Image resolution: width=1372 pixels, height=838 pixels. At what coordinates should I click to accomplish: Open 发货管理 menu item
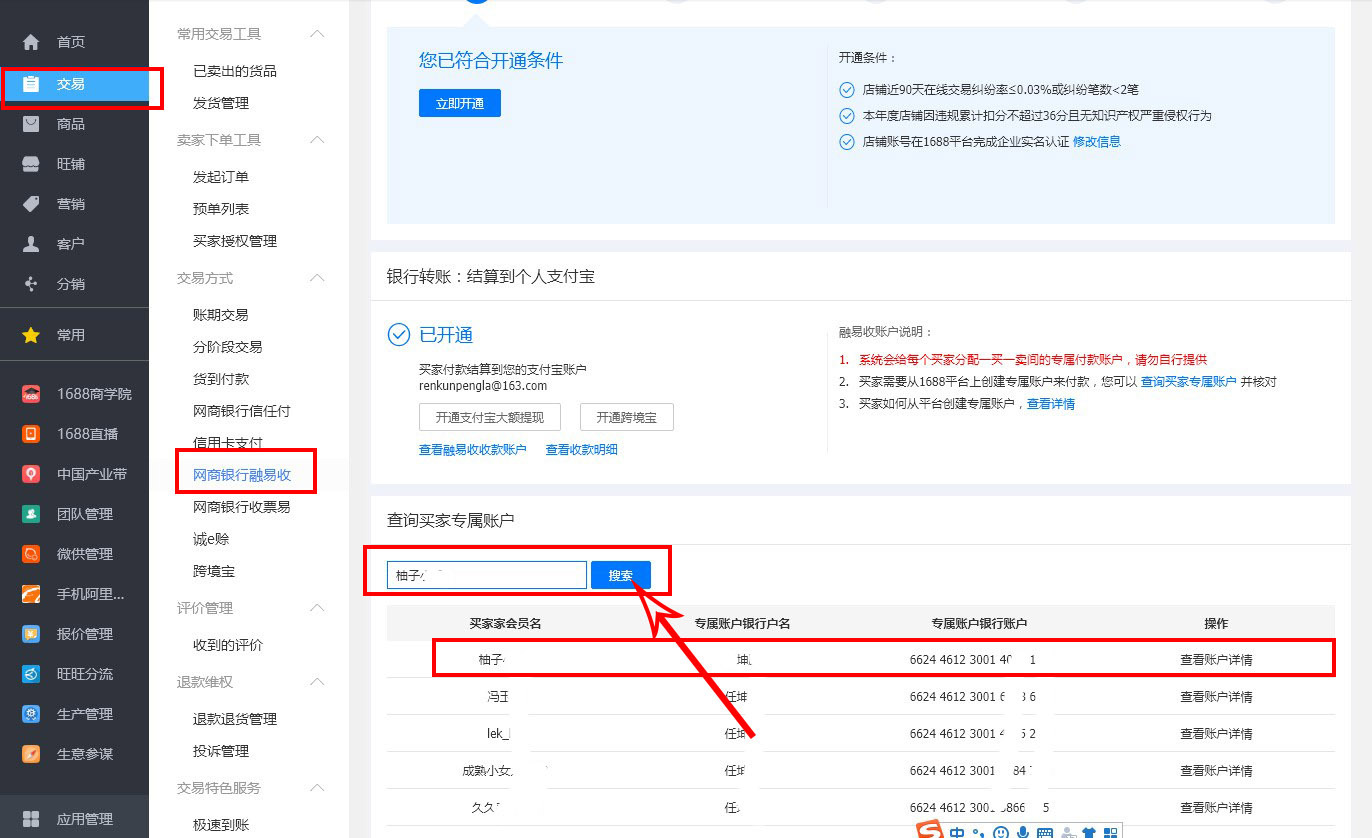(221, 103)
